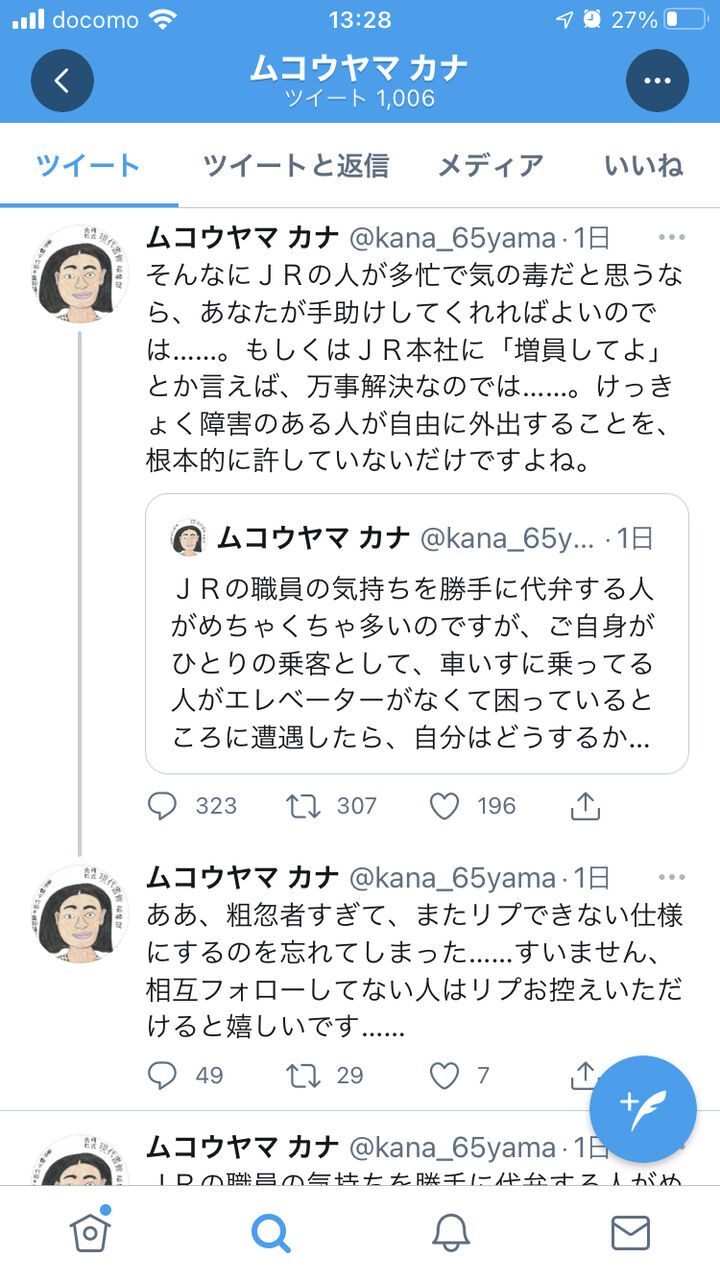
Task: Tap the compose new tweet button
Action: (x=642, y=1108)
